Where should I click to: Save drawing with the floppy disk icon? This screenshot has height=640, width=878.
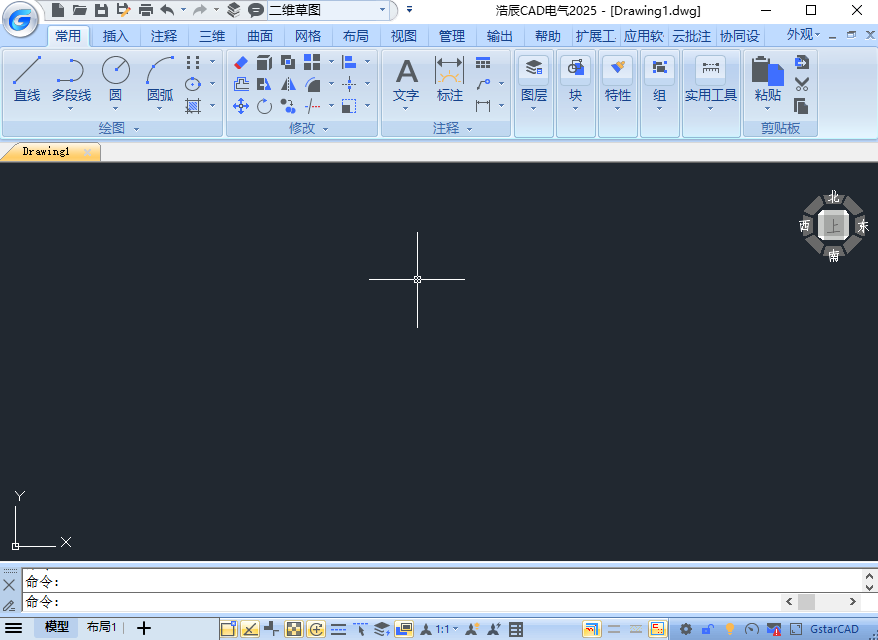[101, 10]
